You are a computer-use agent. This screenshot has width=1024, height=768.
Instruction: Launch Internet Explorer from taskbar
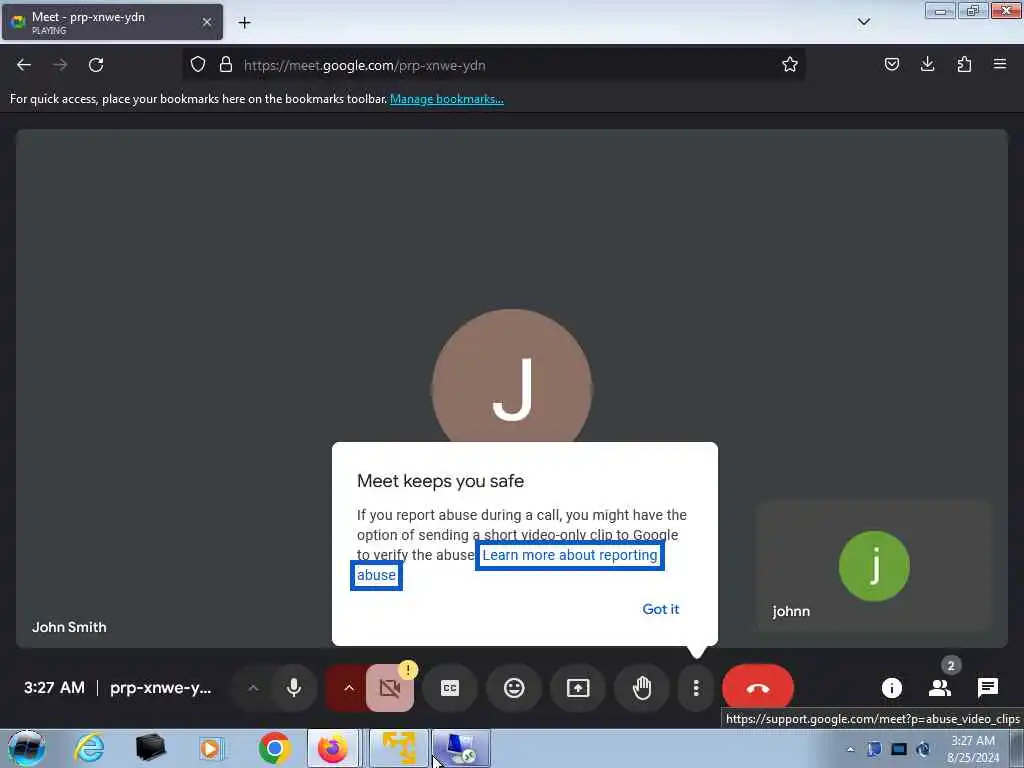pyautogui.click(x=89, y=748)
